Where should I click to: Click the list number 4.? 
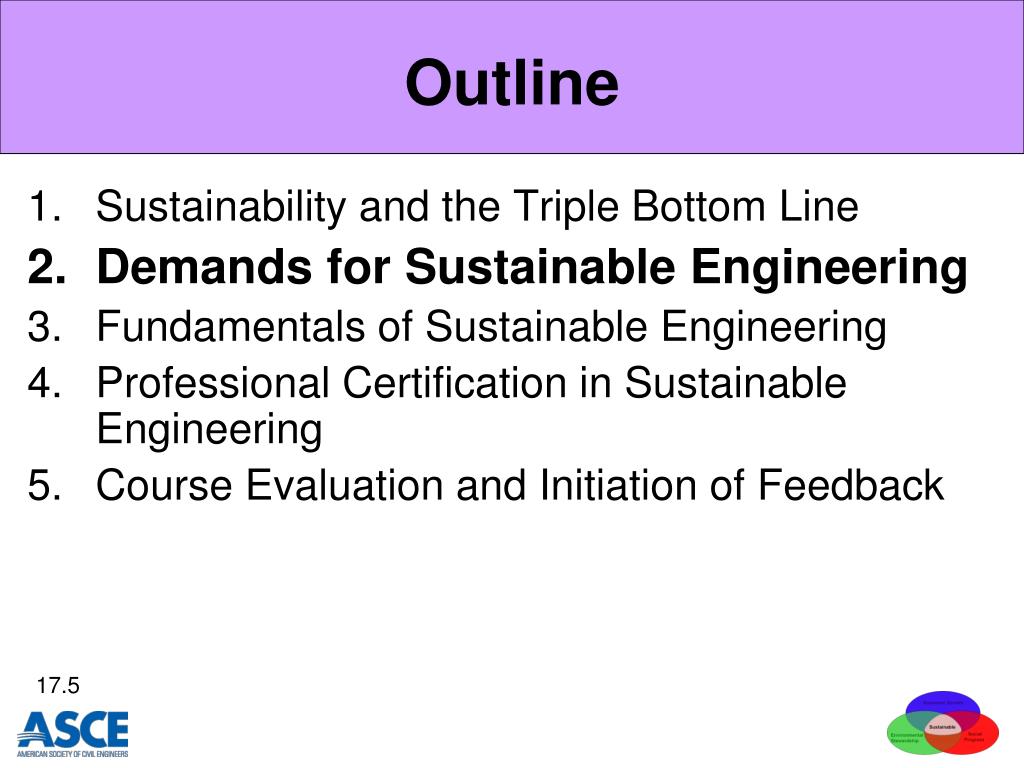point(44,382)
